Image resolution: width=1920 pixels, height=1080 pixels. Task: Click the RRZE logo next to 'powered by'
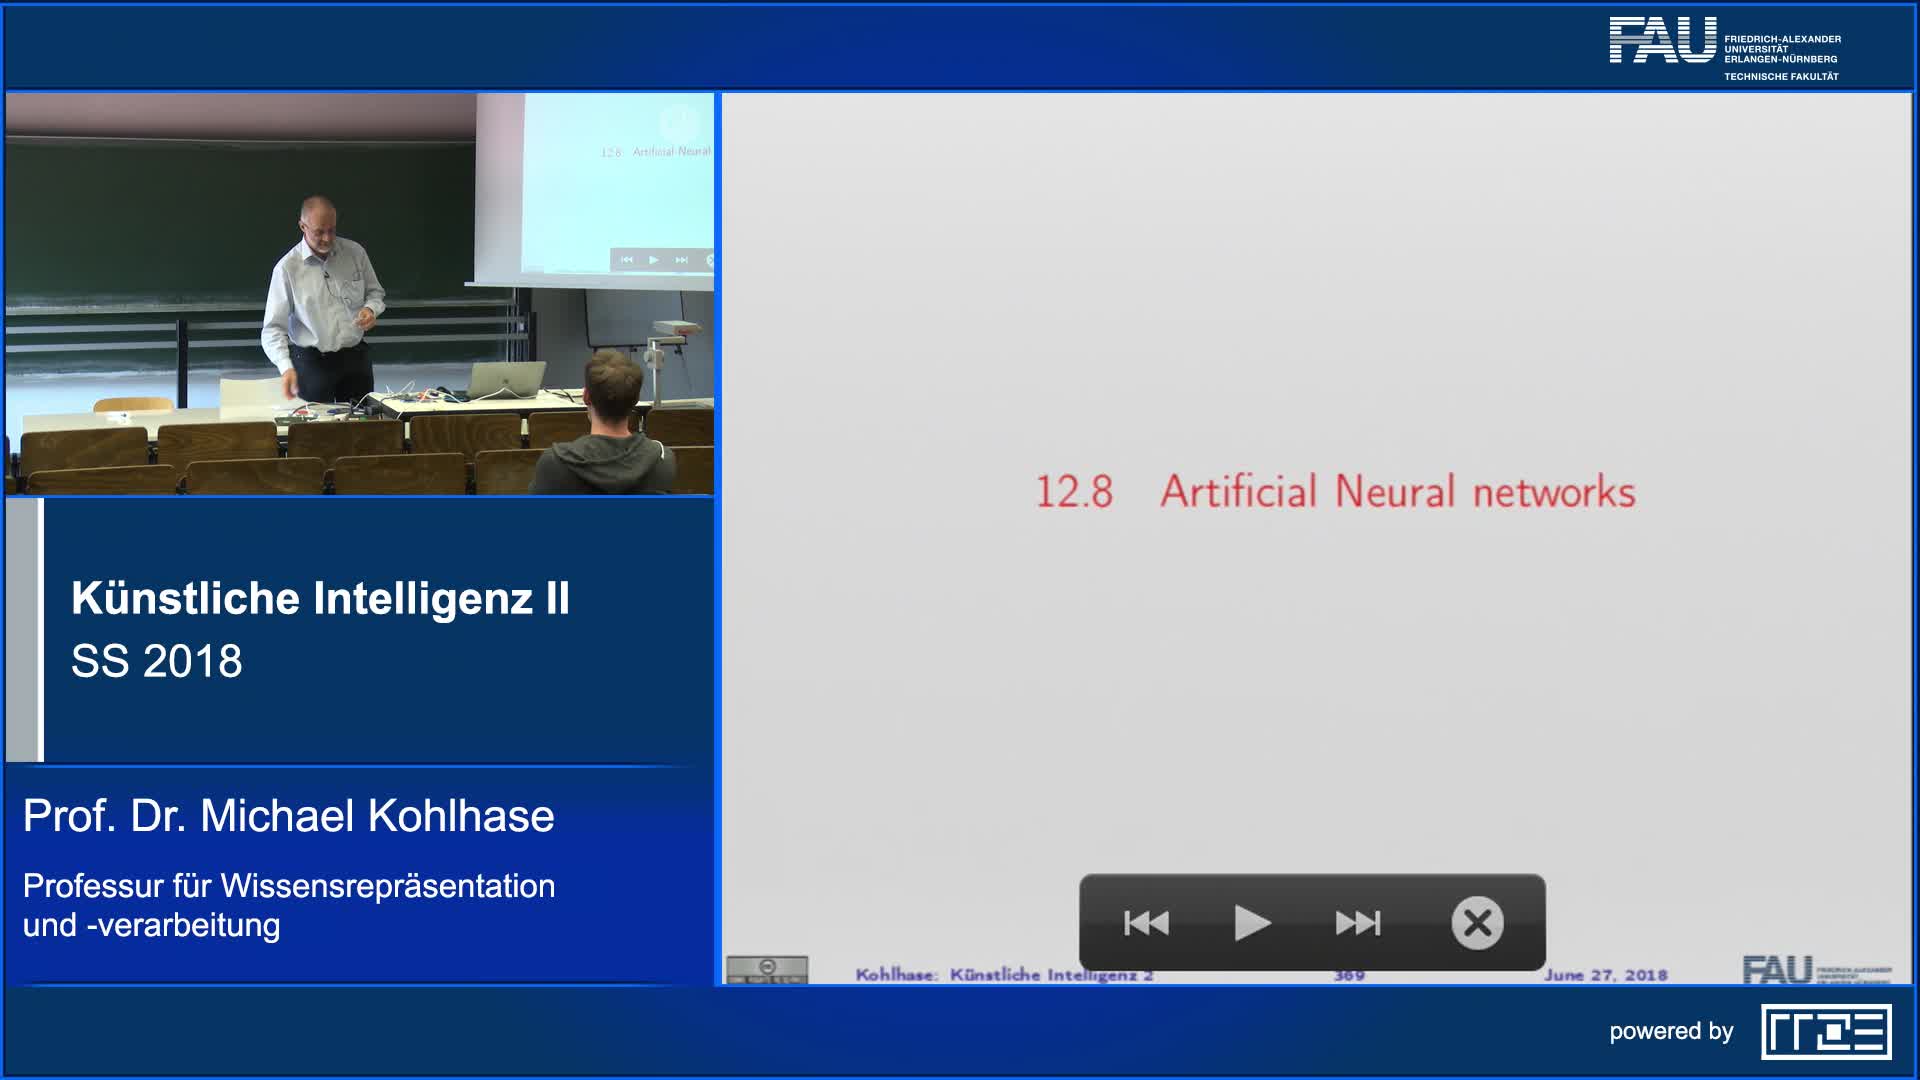pos(1826,1032)
